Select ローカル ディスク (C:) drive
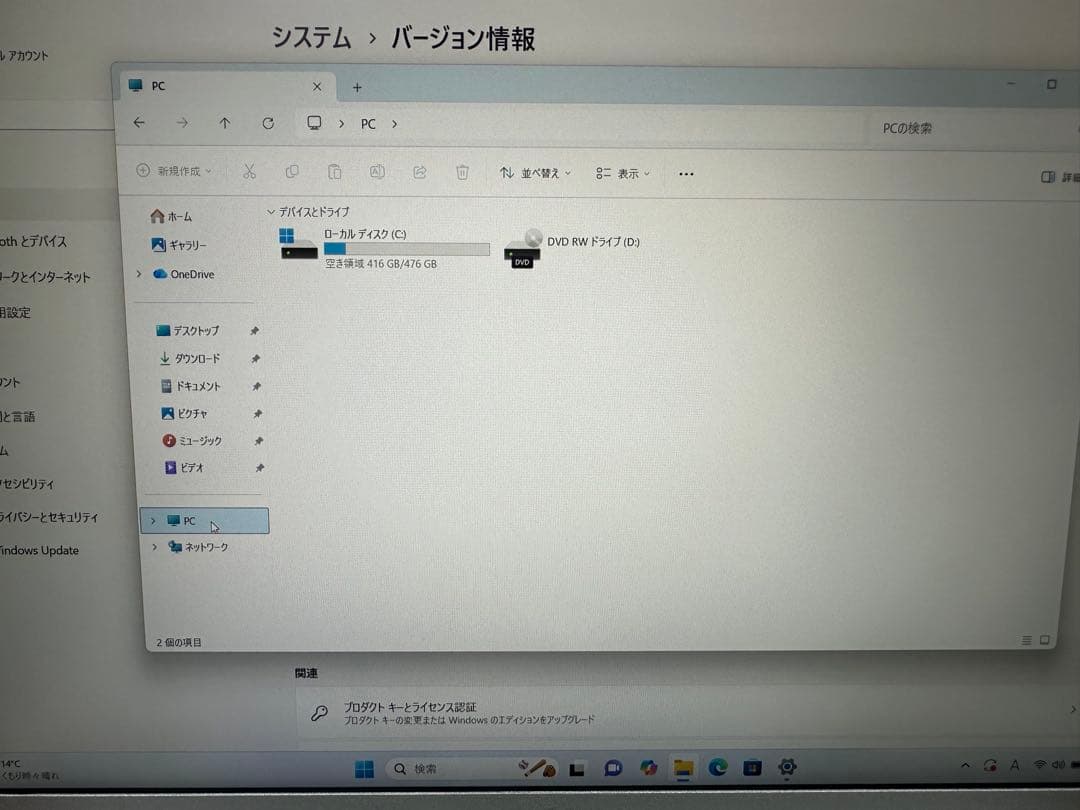The height and width of the screenshot is (810, 1080). (x=384, y=248)
